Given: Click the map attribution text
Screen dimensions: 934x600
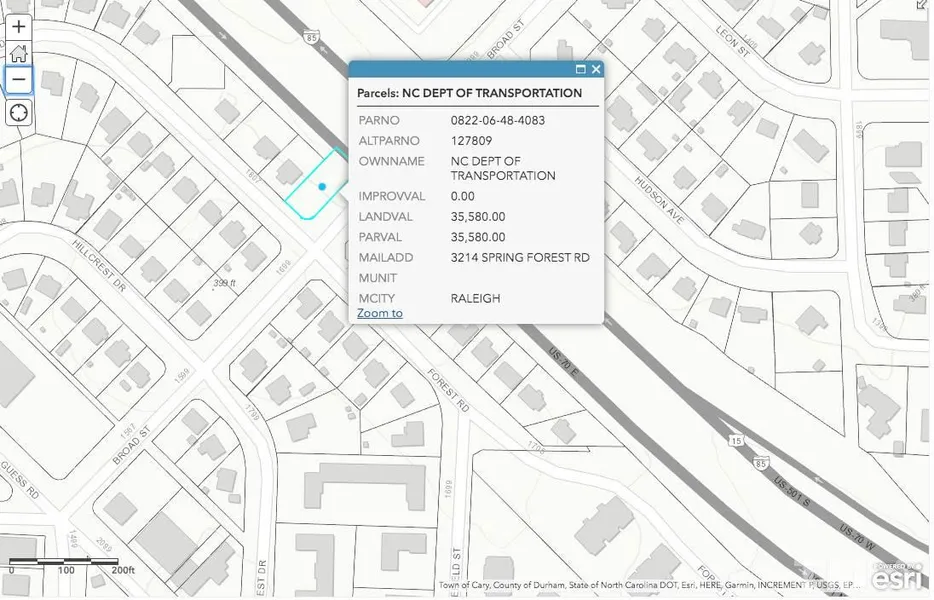Looking at the screenshot, I should point(650,586).
